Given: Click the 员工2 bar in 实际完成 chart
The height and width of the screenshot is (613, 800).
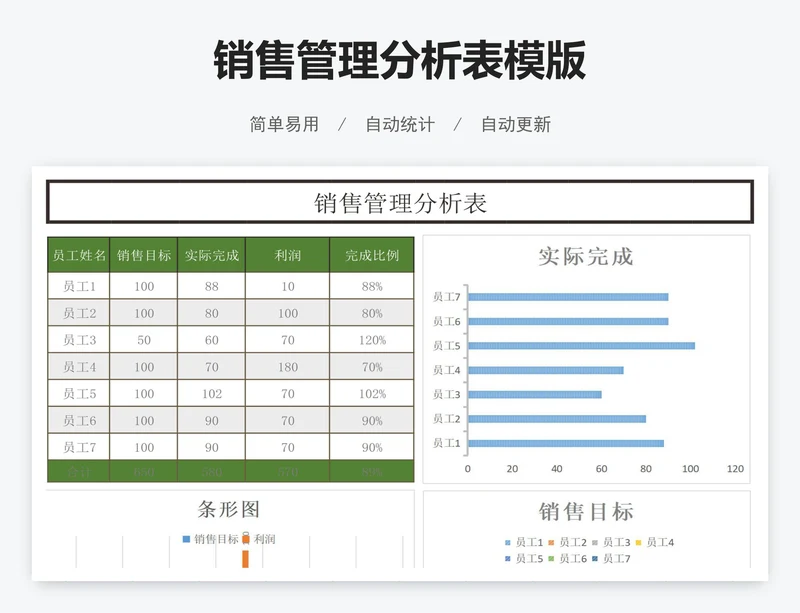Looking at the screenshot, I should click(x=557, y=419).
